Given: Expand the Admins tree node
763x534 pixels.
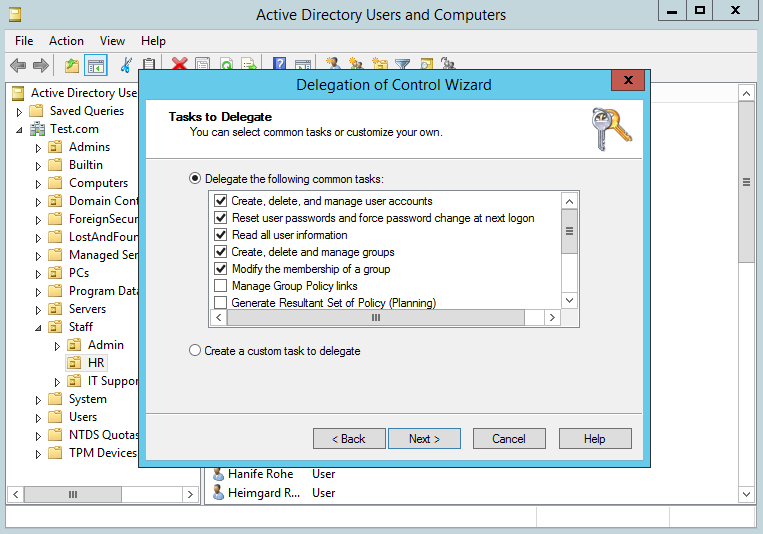Looking at the screenshot, I should point(38,148).
